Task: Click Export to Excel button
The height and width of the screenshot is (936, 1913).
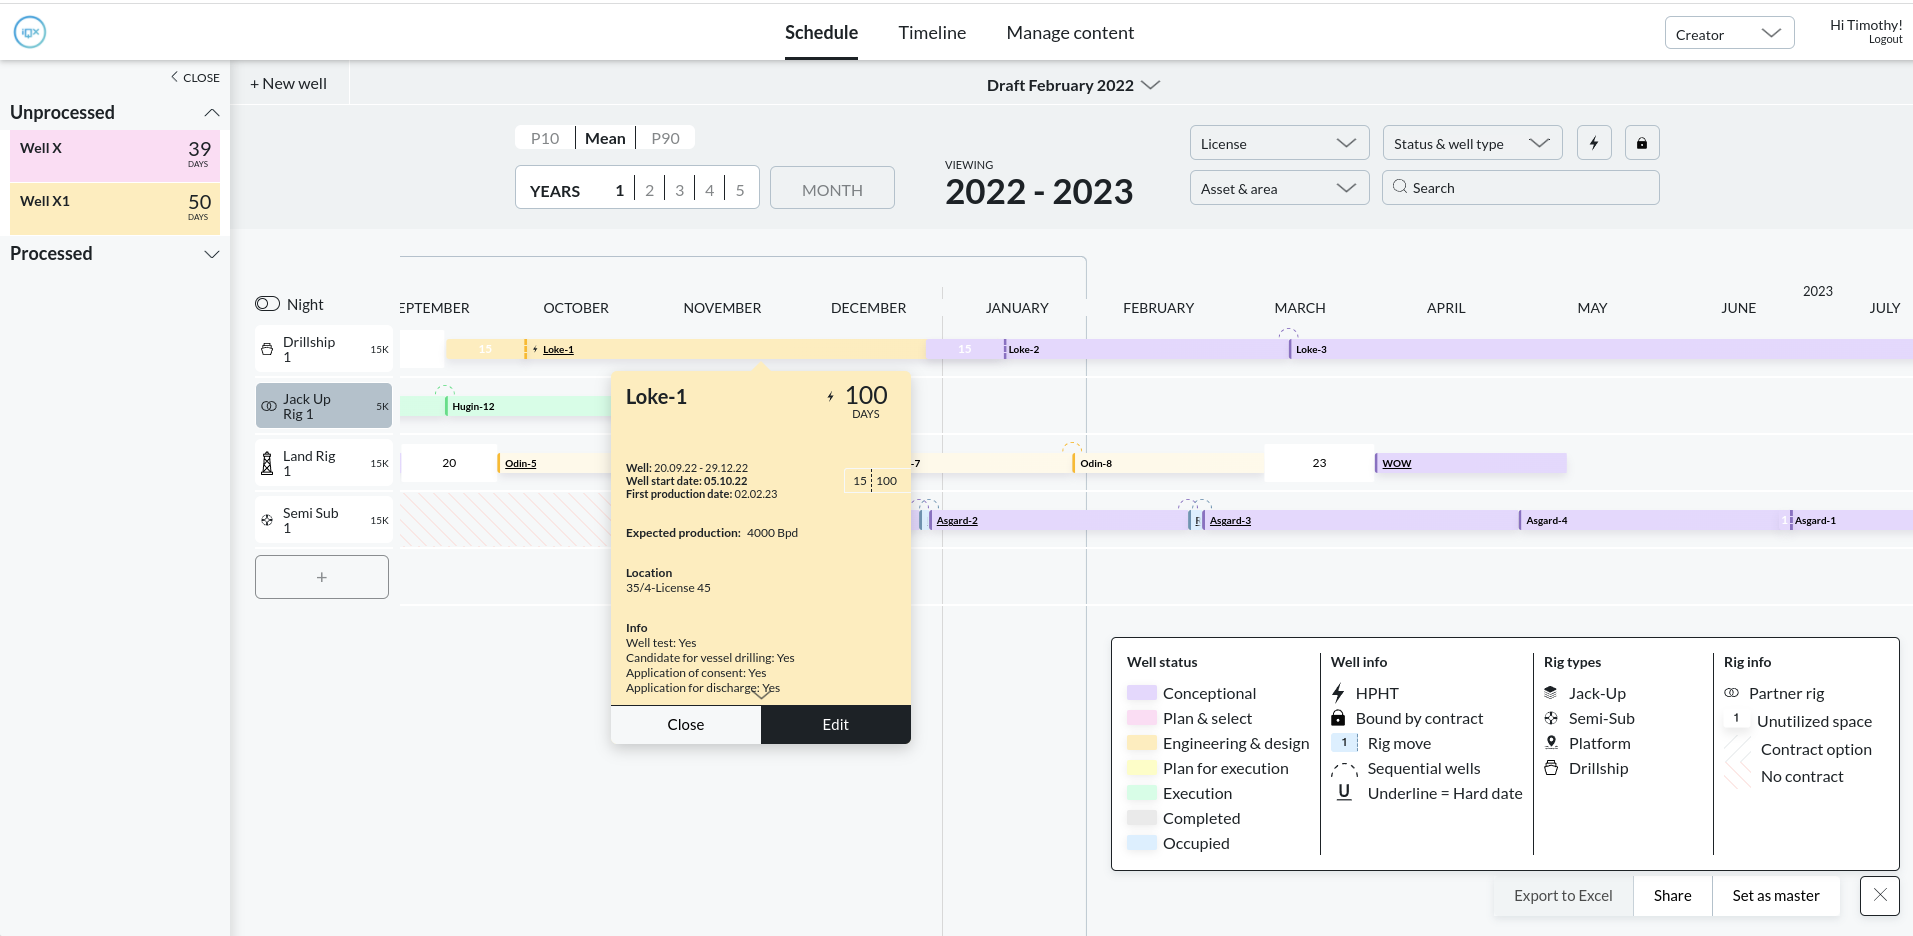Action: pyautogui.click(x=1563, y=895)
